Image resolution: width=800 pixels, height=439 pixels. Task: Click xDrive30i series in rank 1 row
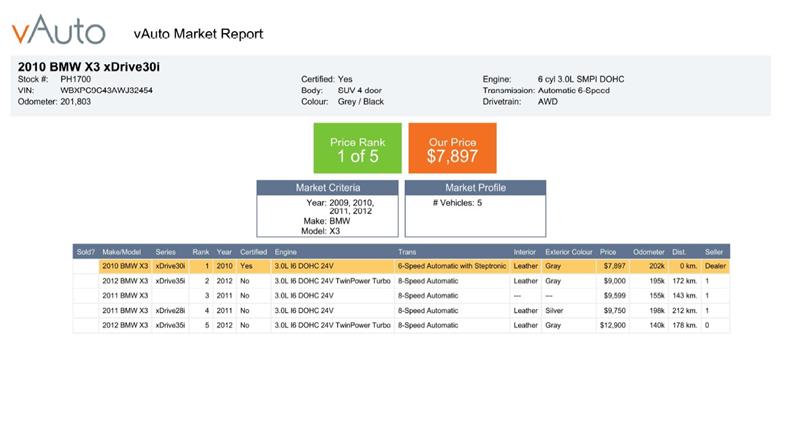pyautogui.click(x=170, y=266)
